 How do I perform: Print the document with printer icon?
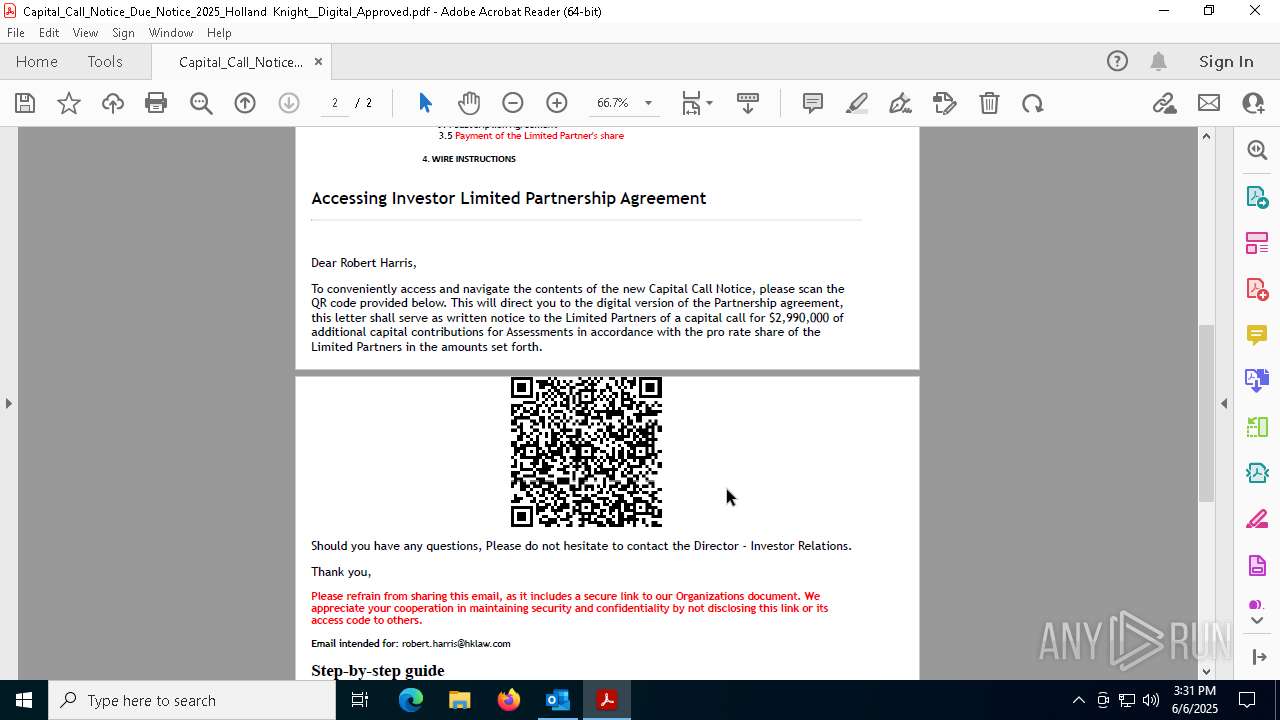pos(156,103)
